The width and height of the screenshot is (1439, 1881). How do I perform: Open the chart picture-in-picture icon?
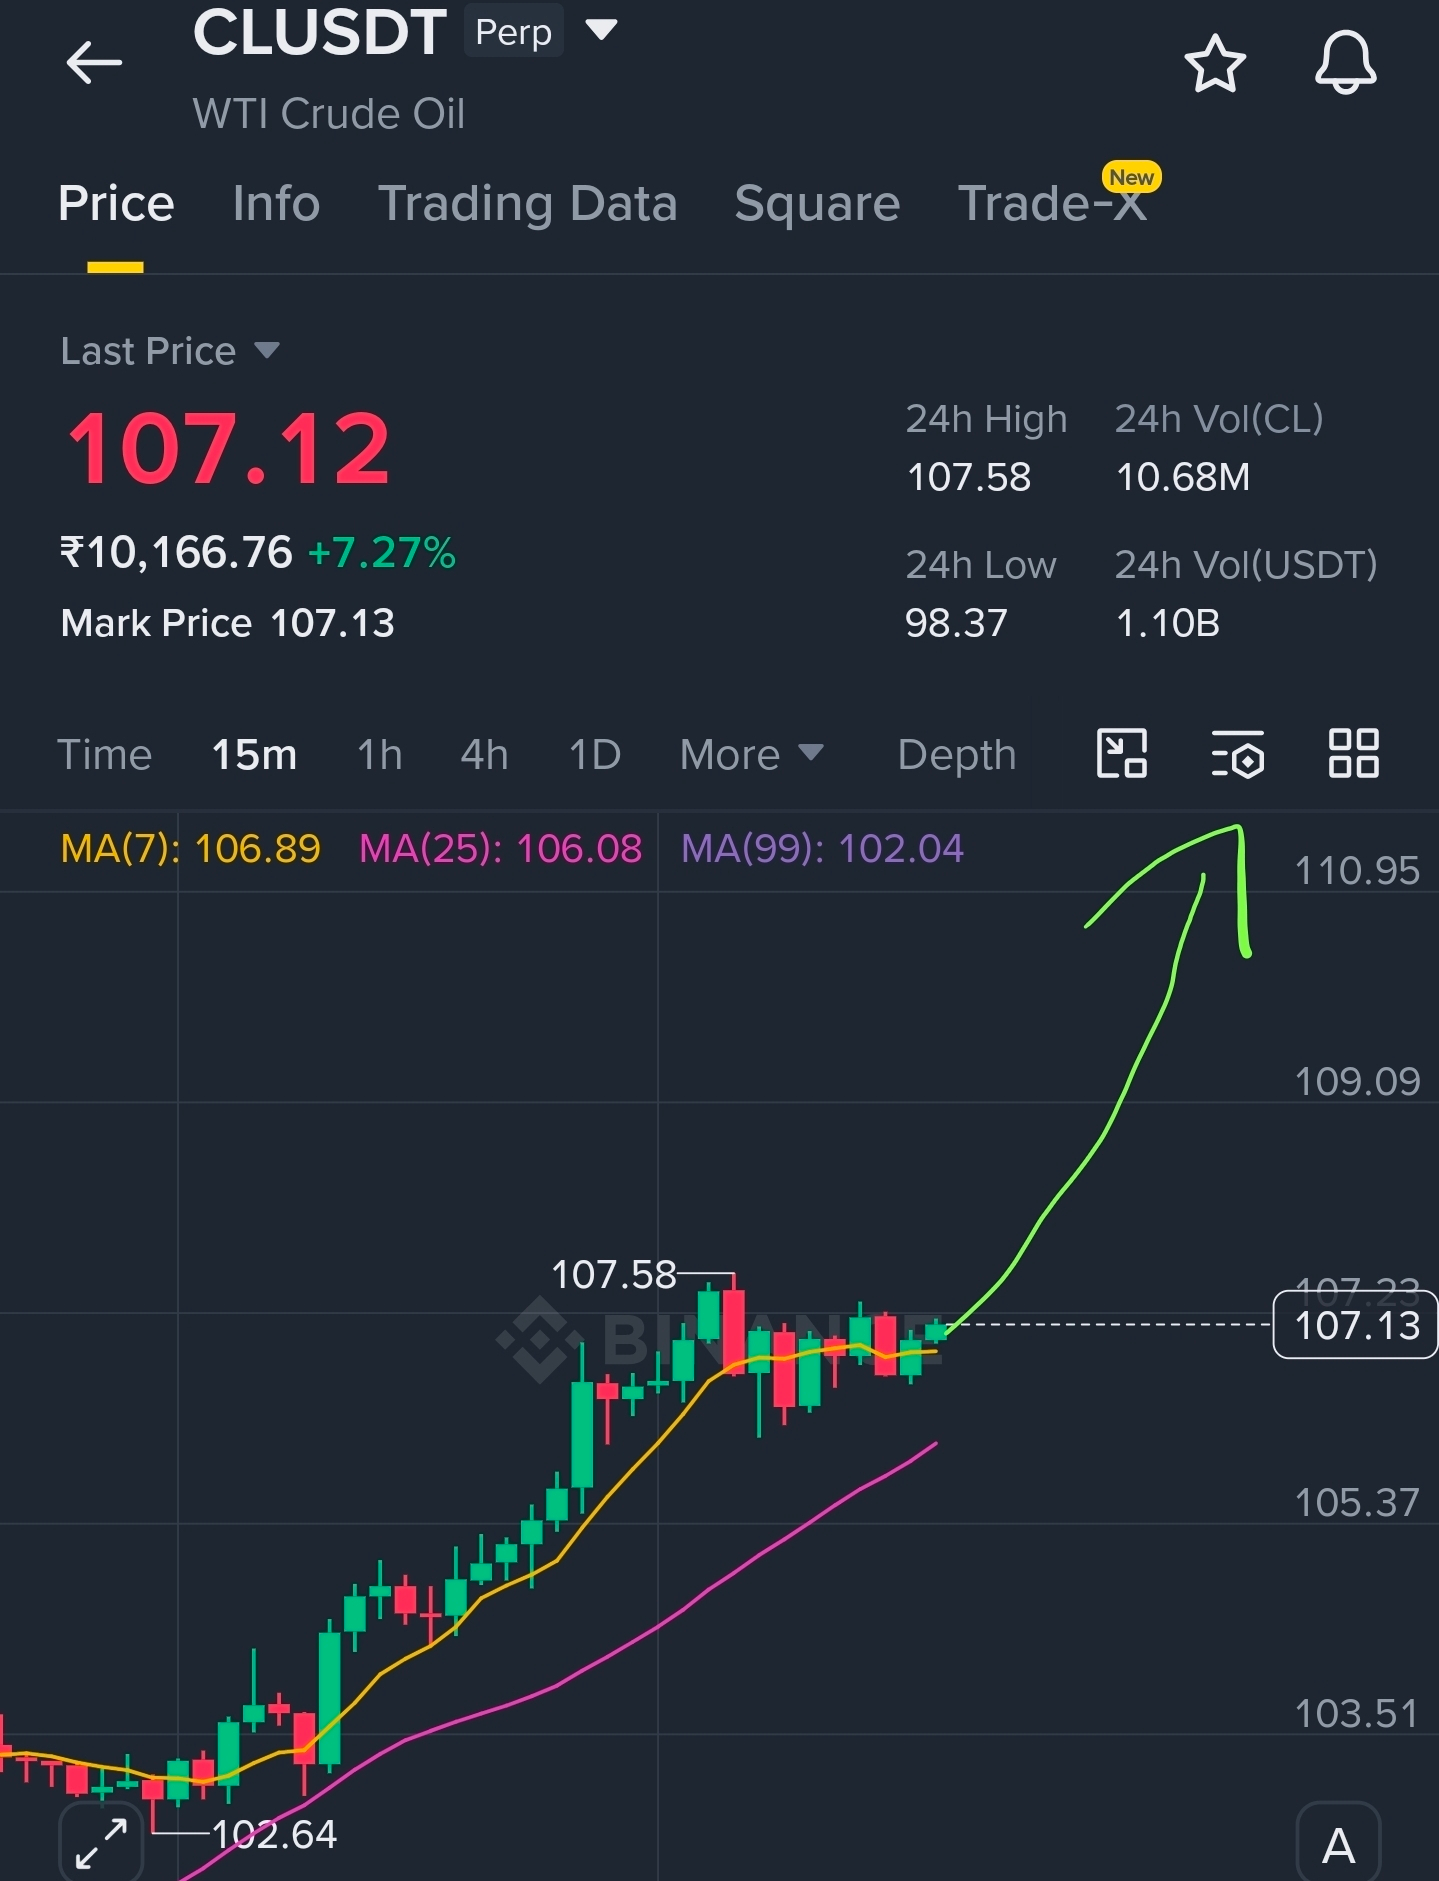(x=1122, y=754)
